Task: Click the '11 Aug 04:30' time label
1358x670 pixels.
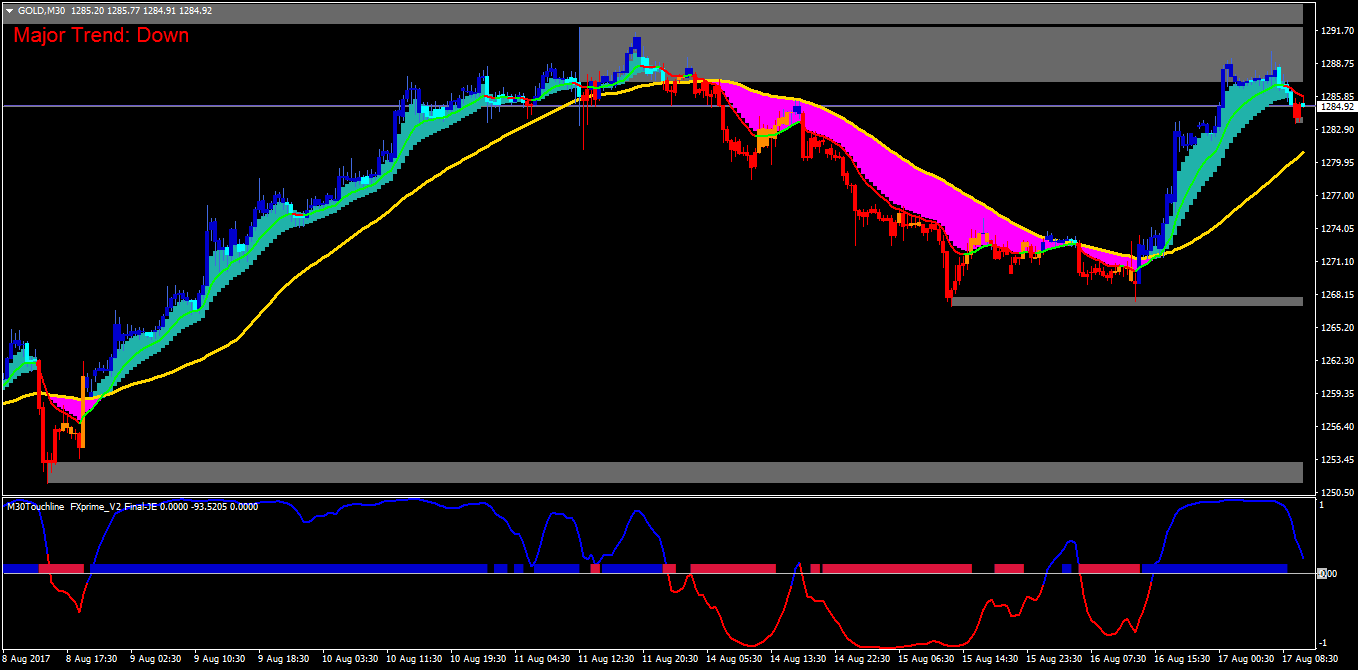Action: click(542, 660)
